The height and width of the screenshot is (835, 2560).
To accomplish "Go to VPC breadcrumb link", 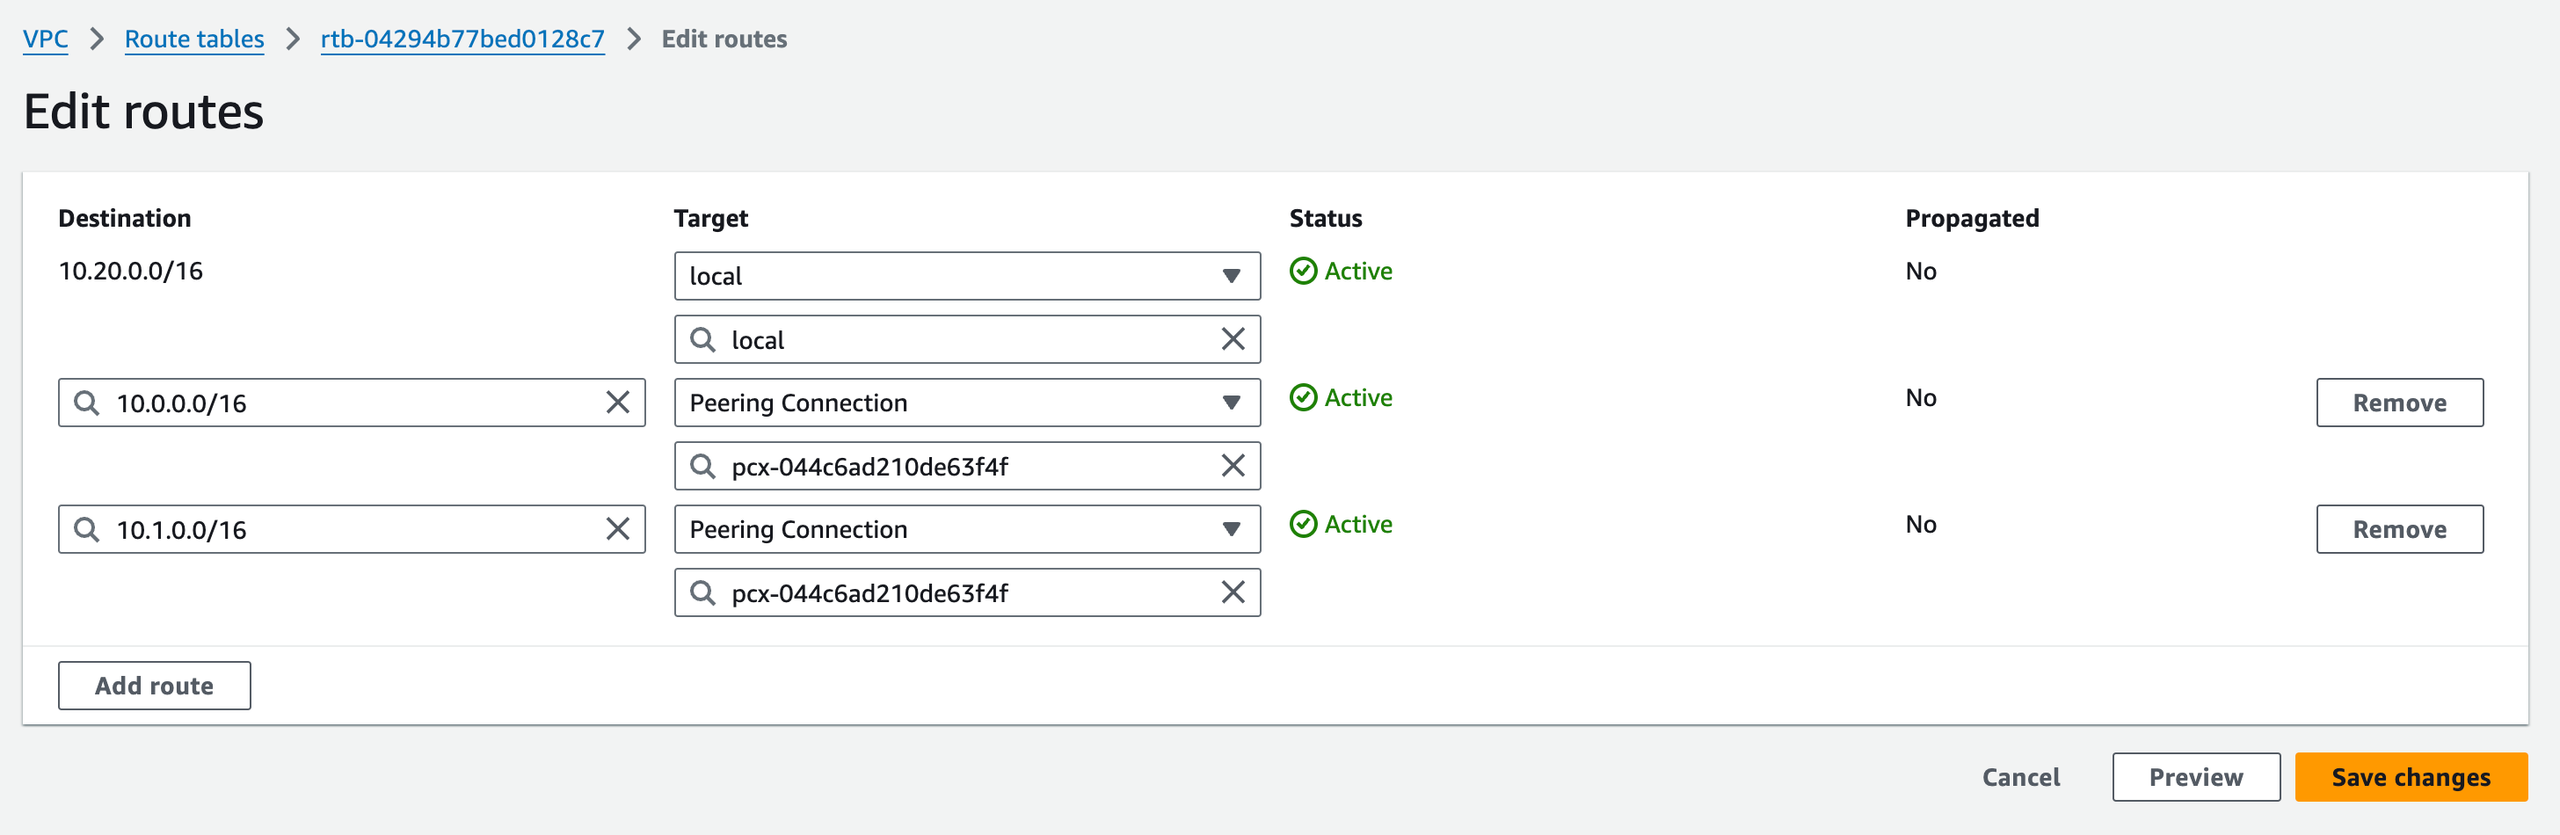I will point(45,39).
